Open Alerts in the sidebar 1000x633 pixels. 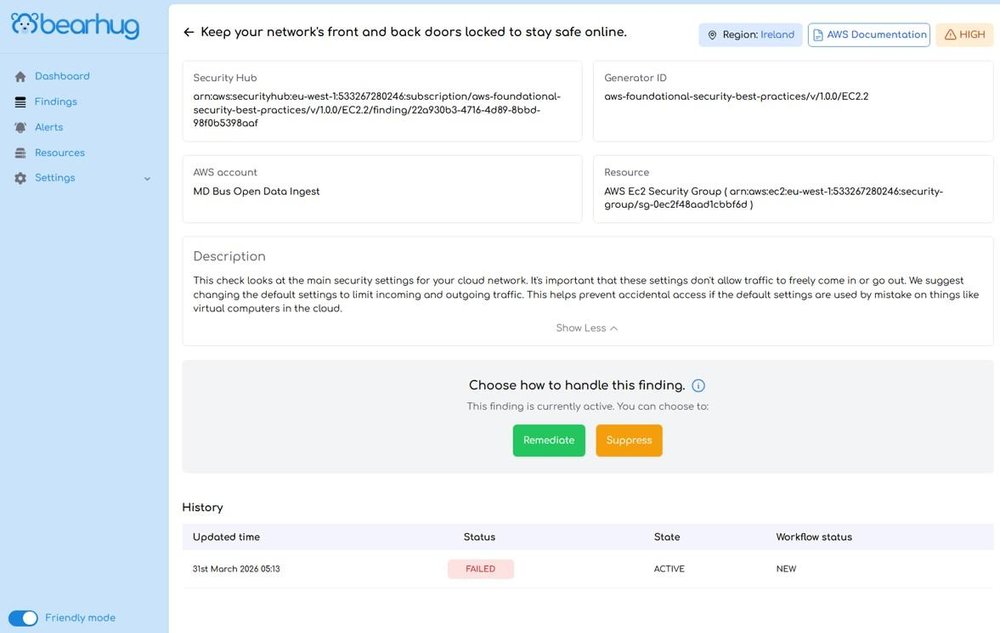(x=48, y=127)
